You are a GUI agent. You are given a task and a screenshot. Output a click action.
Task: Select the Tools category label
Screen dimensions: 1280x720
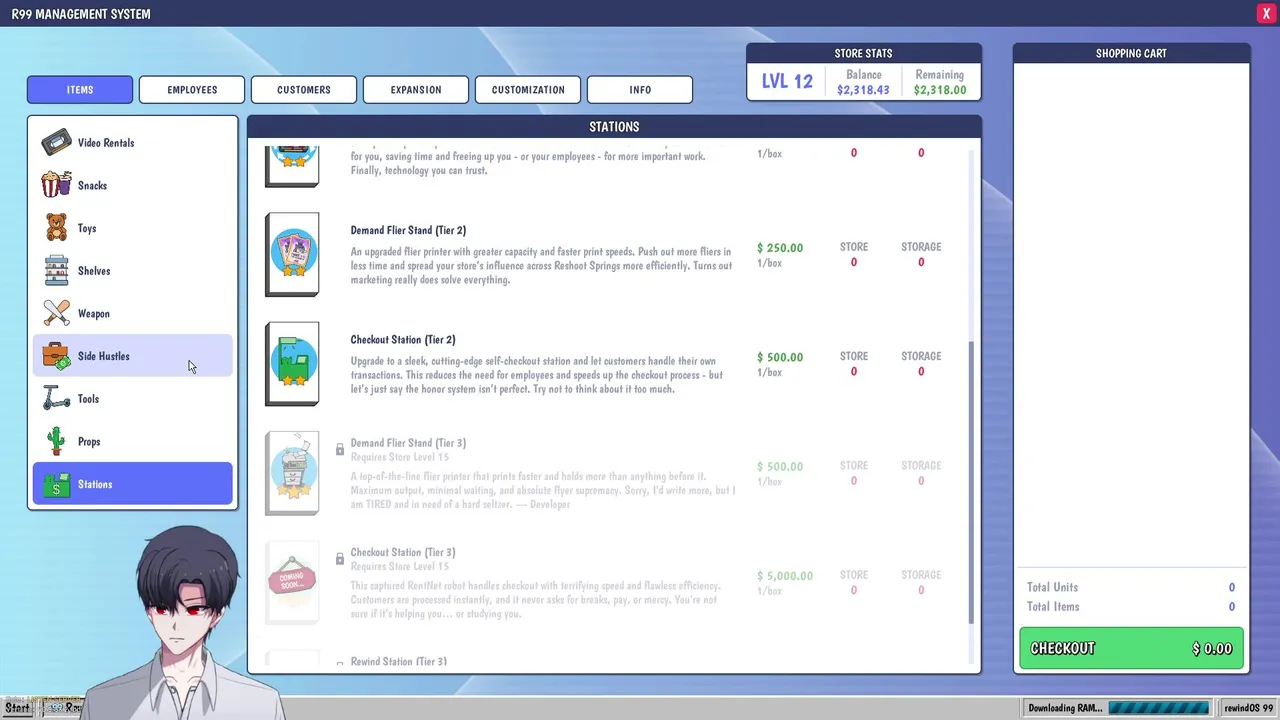pos(88,399)
